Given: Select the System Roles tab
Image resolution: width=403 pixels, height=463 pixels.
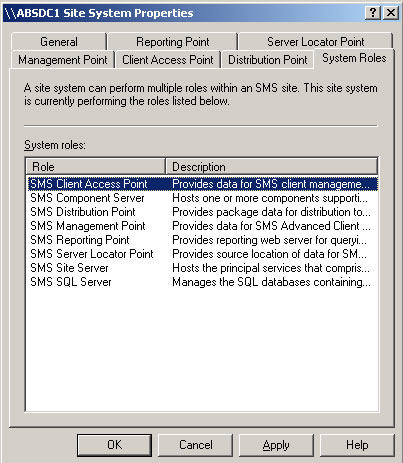Looking at the screenshot, I should pyautogui.click(x=354, y=58).
